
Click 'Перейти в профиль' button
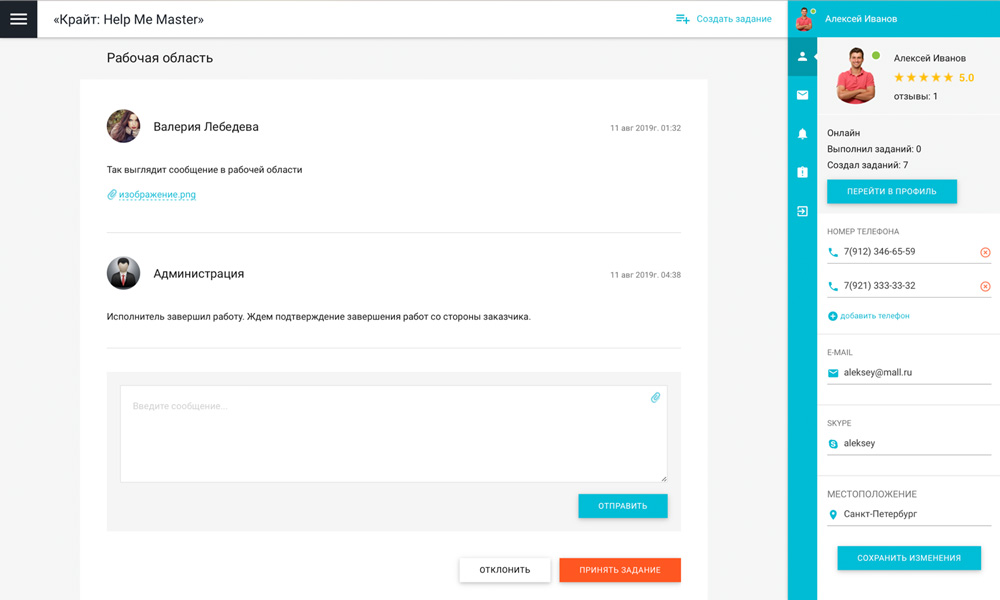click(891, 191)
